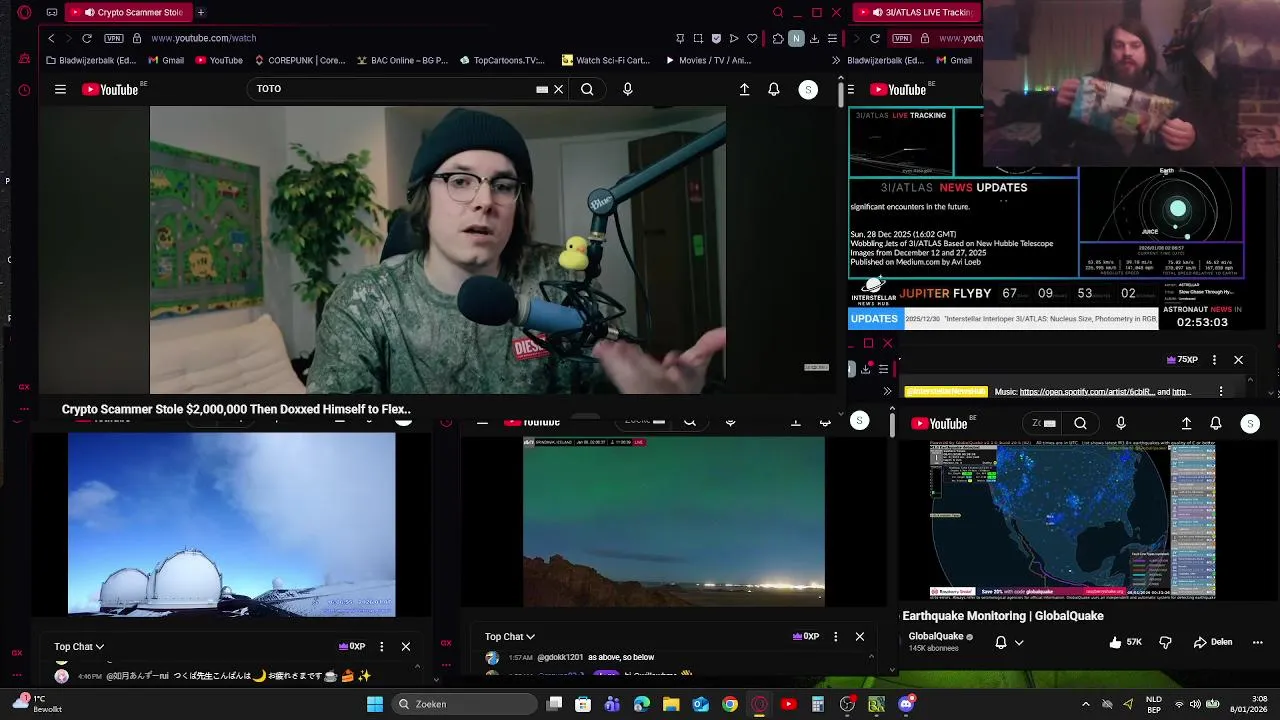Open chat options menu in aurora window
1280x720 pixels.
tap(836, 636)
